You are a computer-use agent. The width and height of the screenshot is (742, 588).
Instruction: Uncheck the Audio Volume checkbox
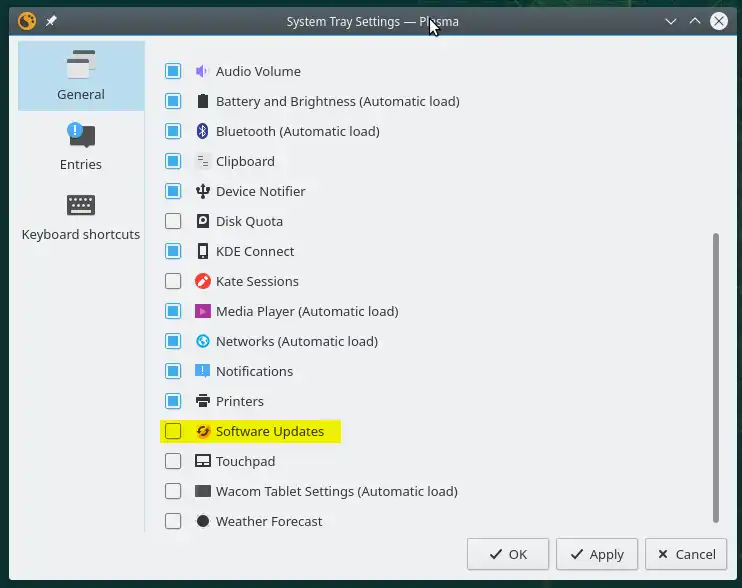pos(173,71)
